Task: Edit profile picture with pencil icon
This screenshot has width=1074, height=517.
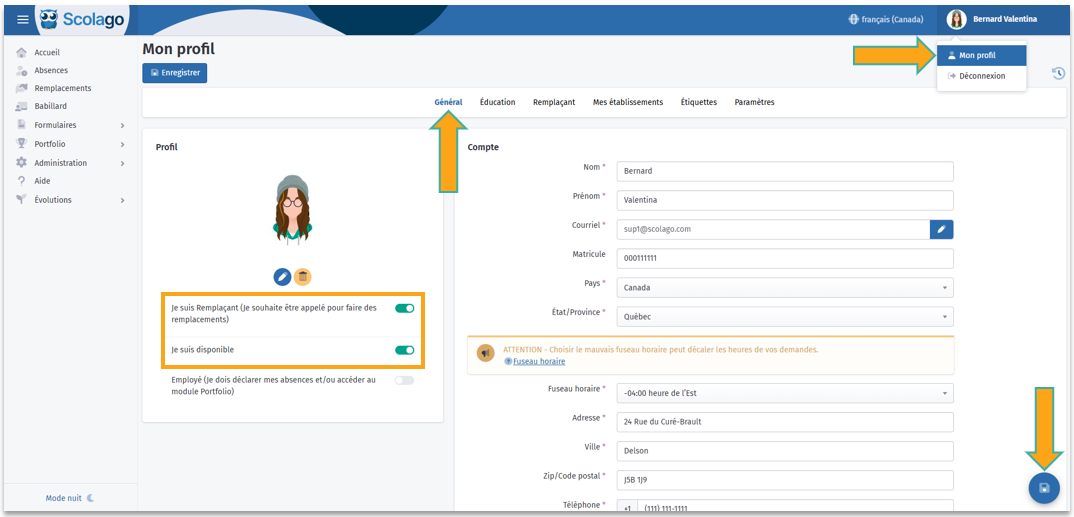Action: coord(282,277)
